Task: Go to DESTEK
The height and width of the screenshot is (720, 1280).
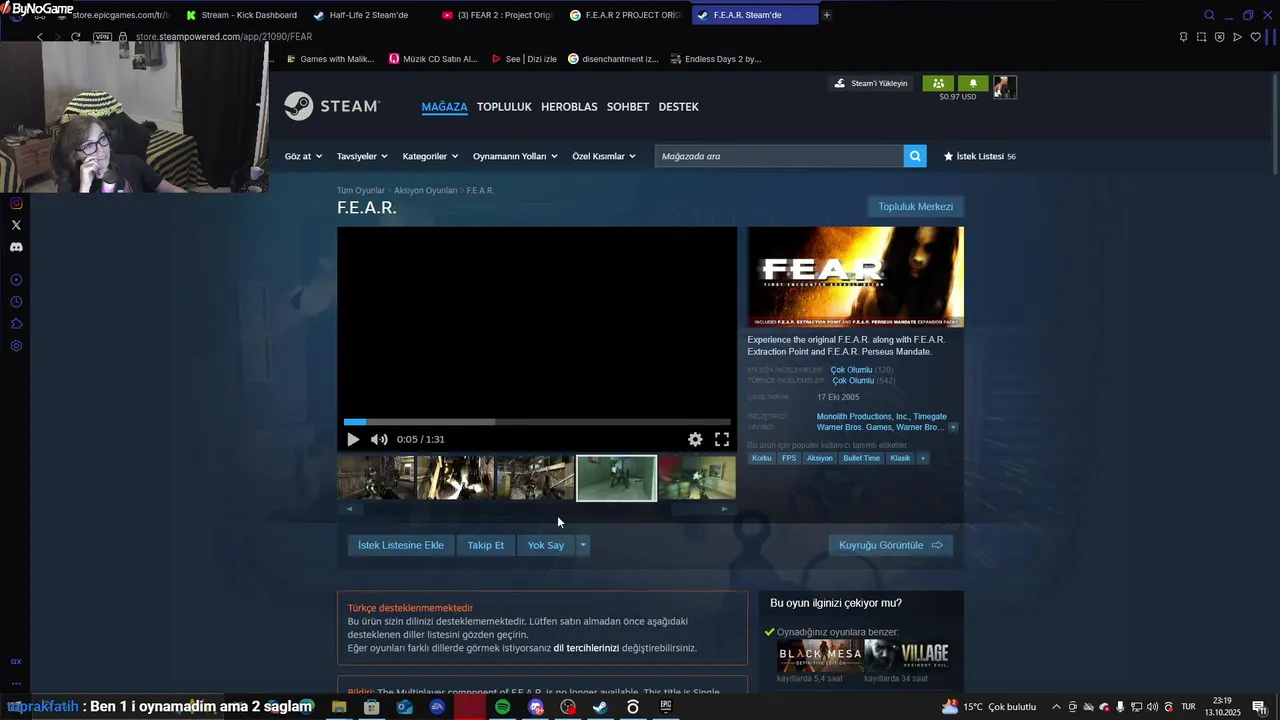Action: click(x=678, y=107)
